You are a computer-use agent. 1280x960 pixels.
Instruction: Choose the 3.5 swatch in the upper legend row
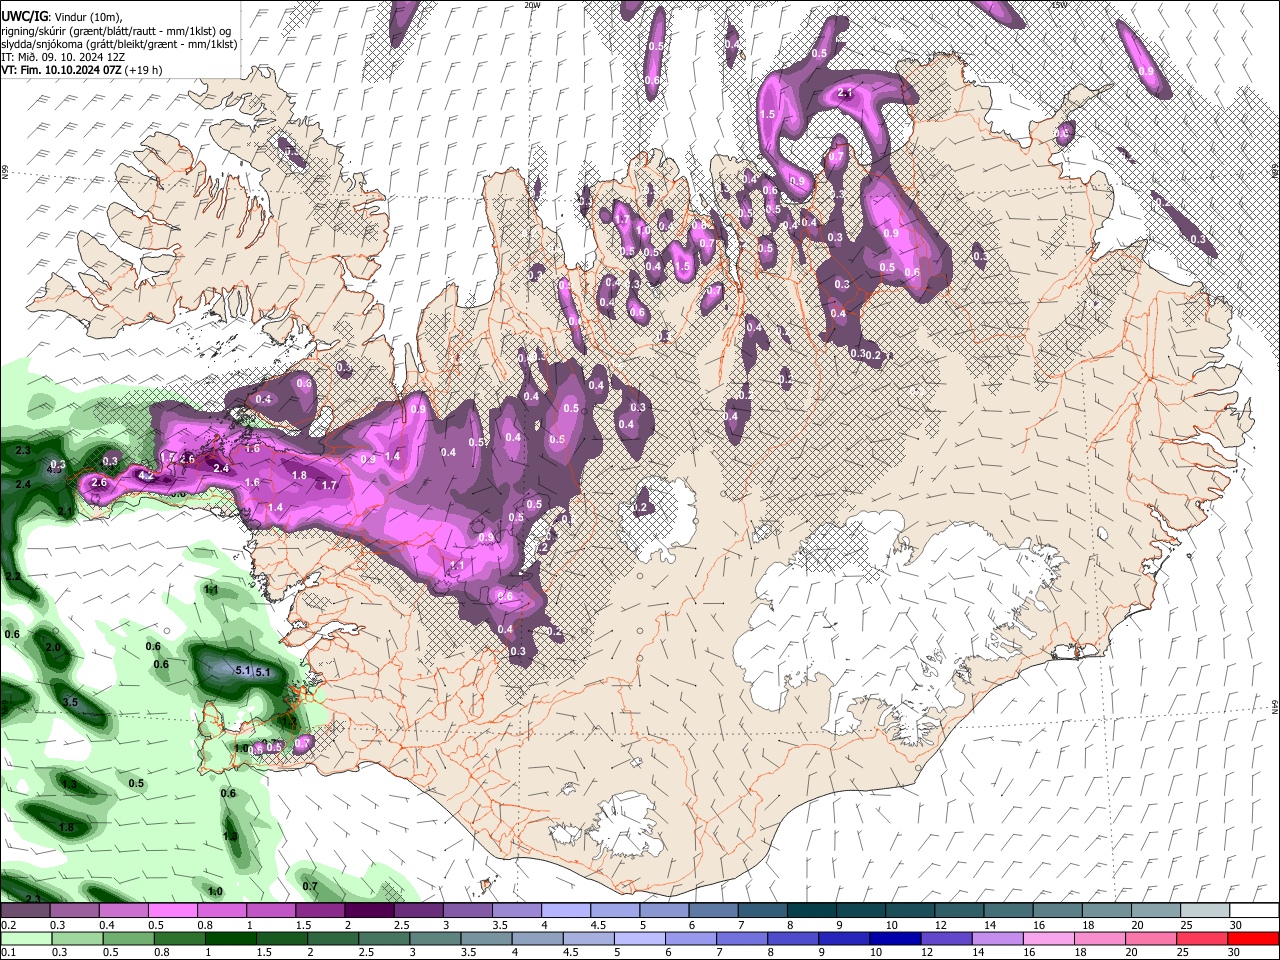(516, 911)
